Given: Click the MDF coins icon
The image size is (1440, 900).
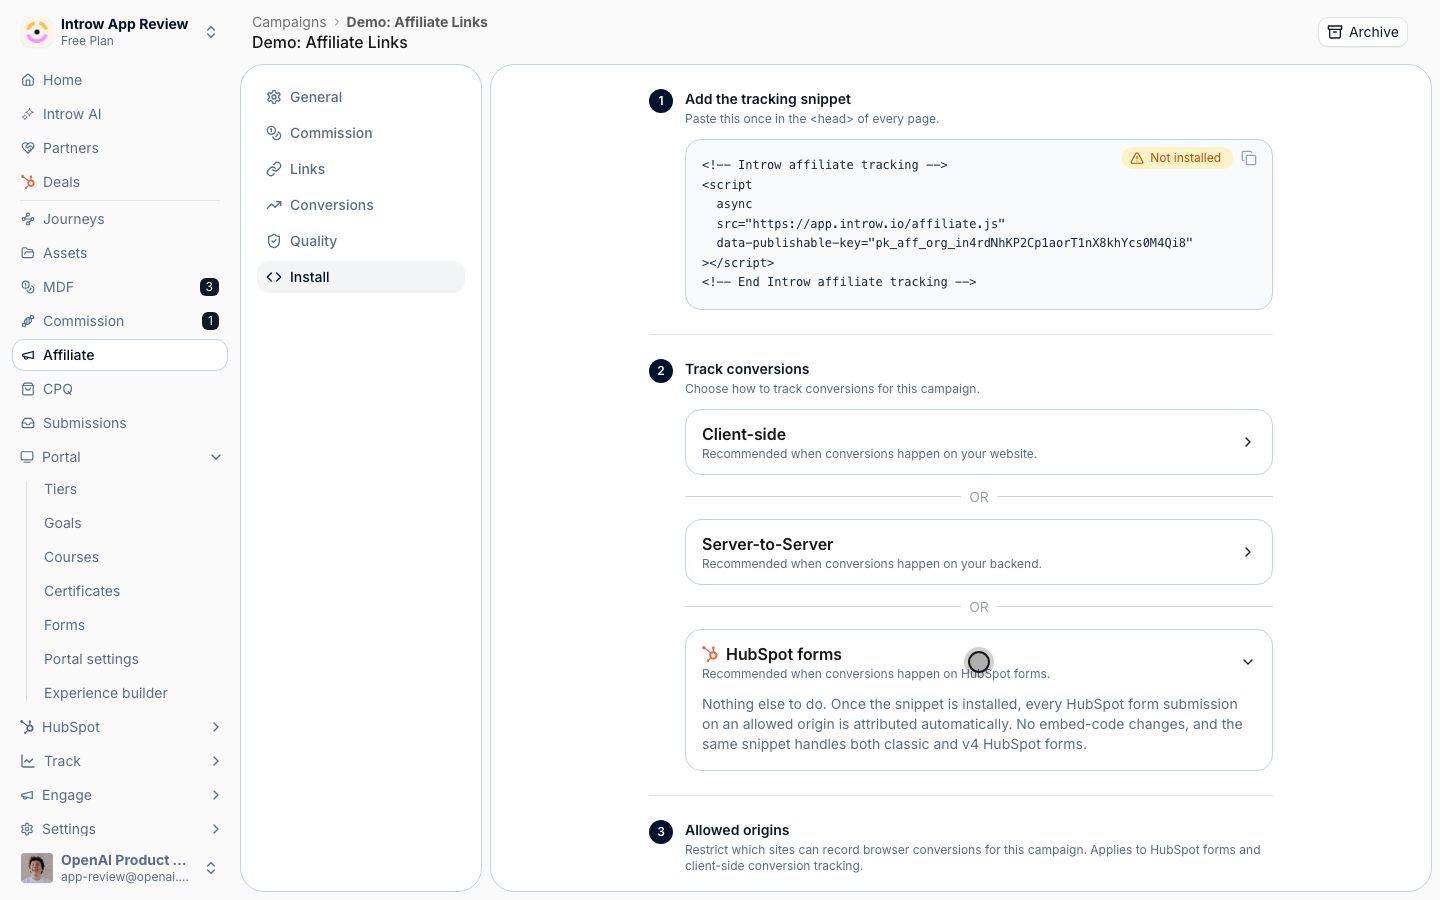Looking at the screenshot, I should tap(28, 287).
